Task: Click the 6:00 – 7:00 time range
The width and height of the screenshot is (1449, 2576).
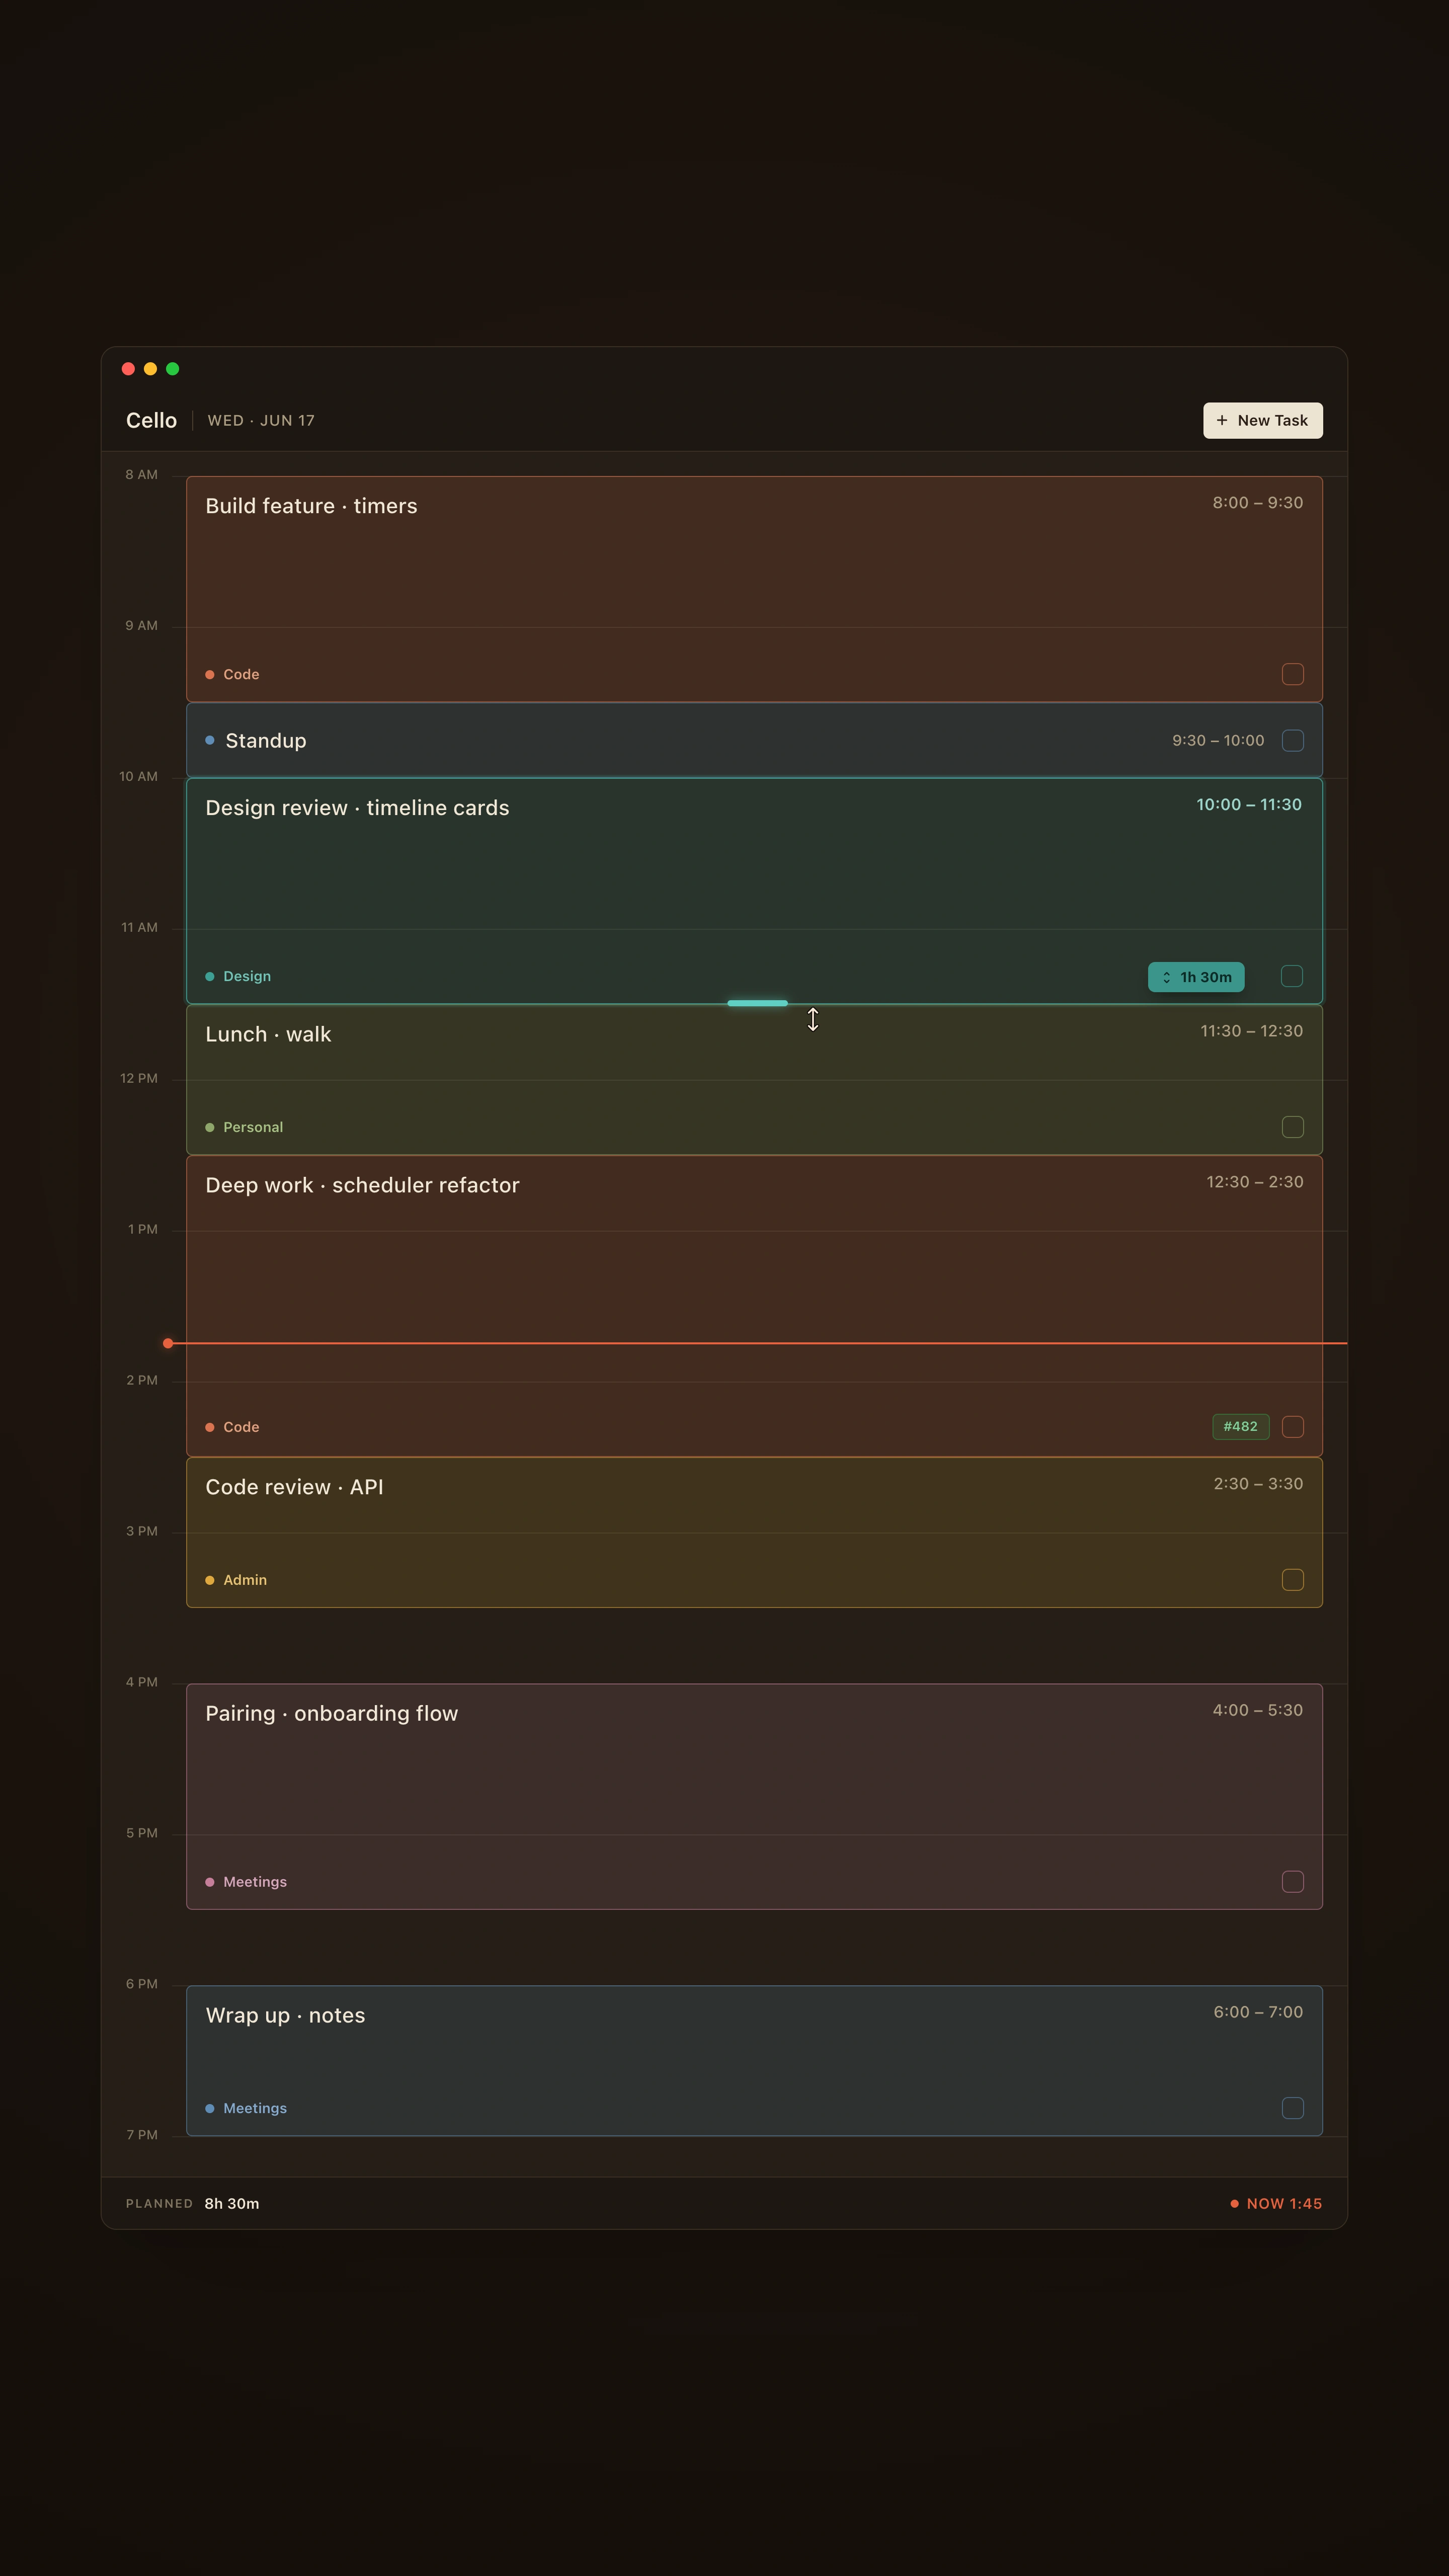Action: pyautogui.click(x=1258, y=2011)
